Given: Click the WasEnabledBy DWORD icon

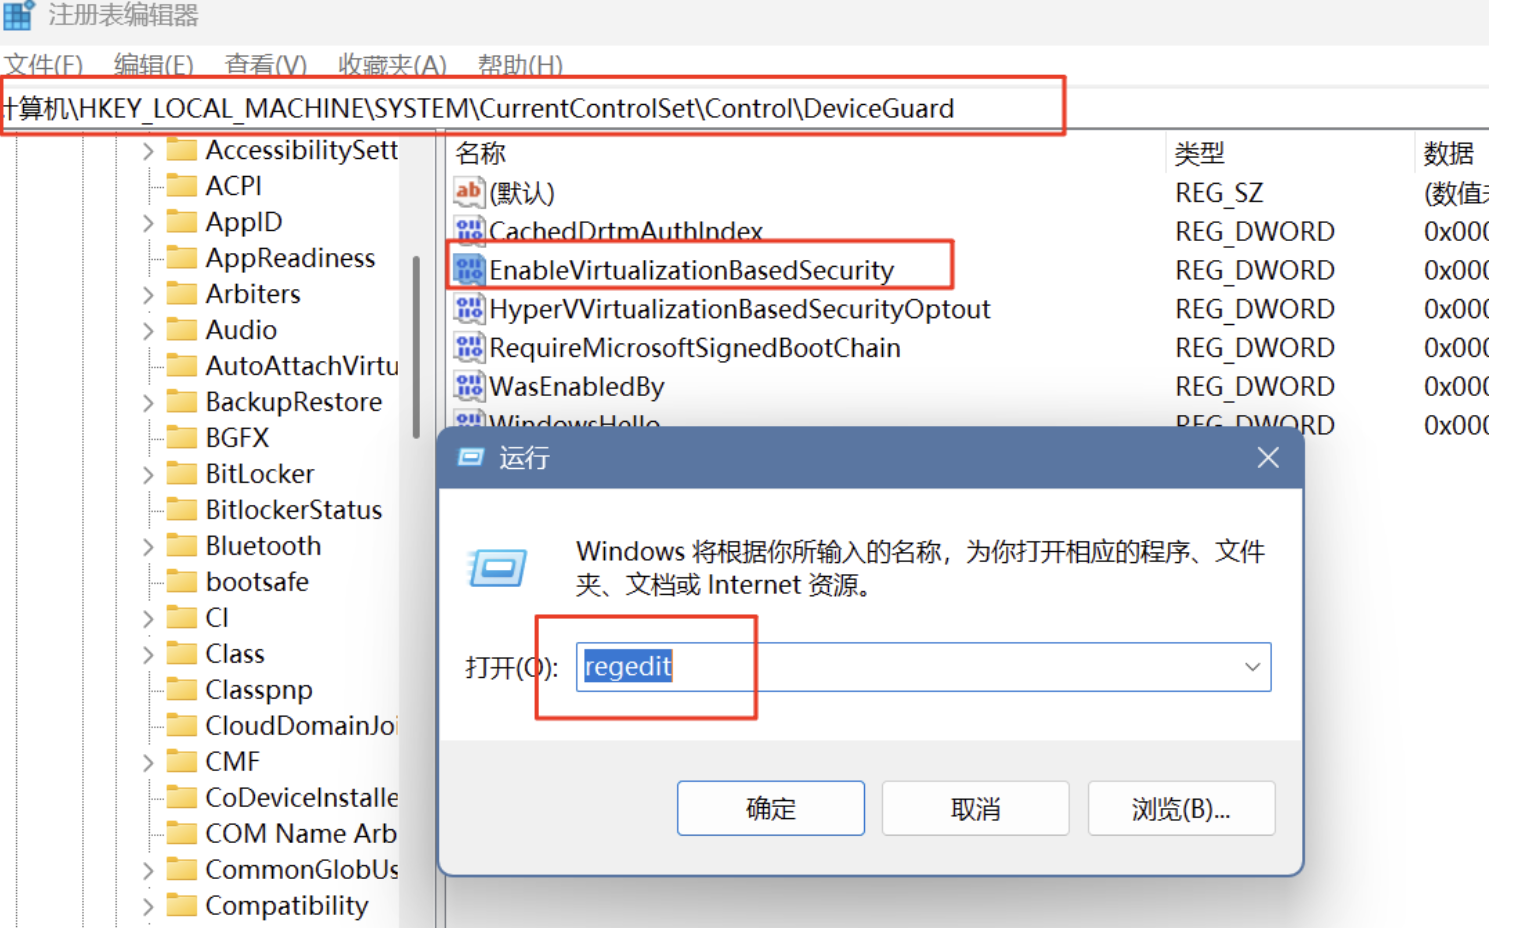Looking at the screenshot, I should [x=468, y=386].
